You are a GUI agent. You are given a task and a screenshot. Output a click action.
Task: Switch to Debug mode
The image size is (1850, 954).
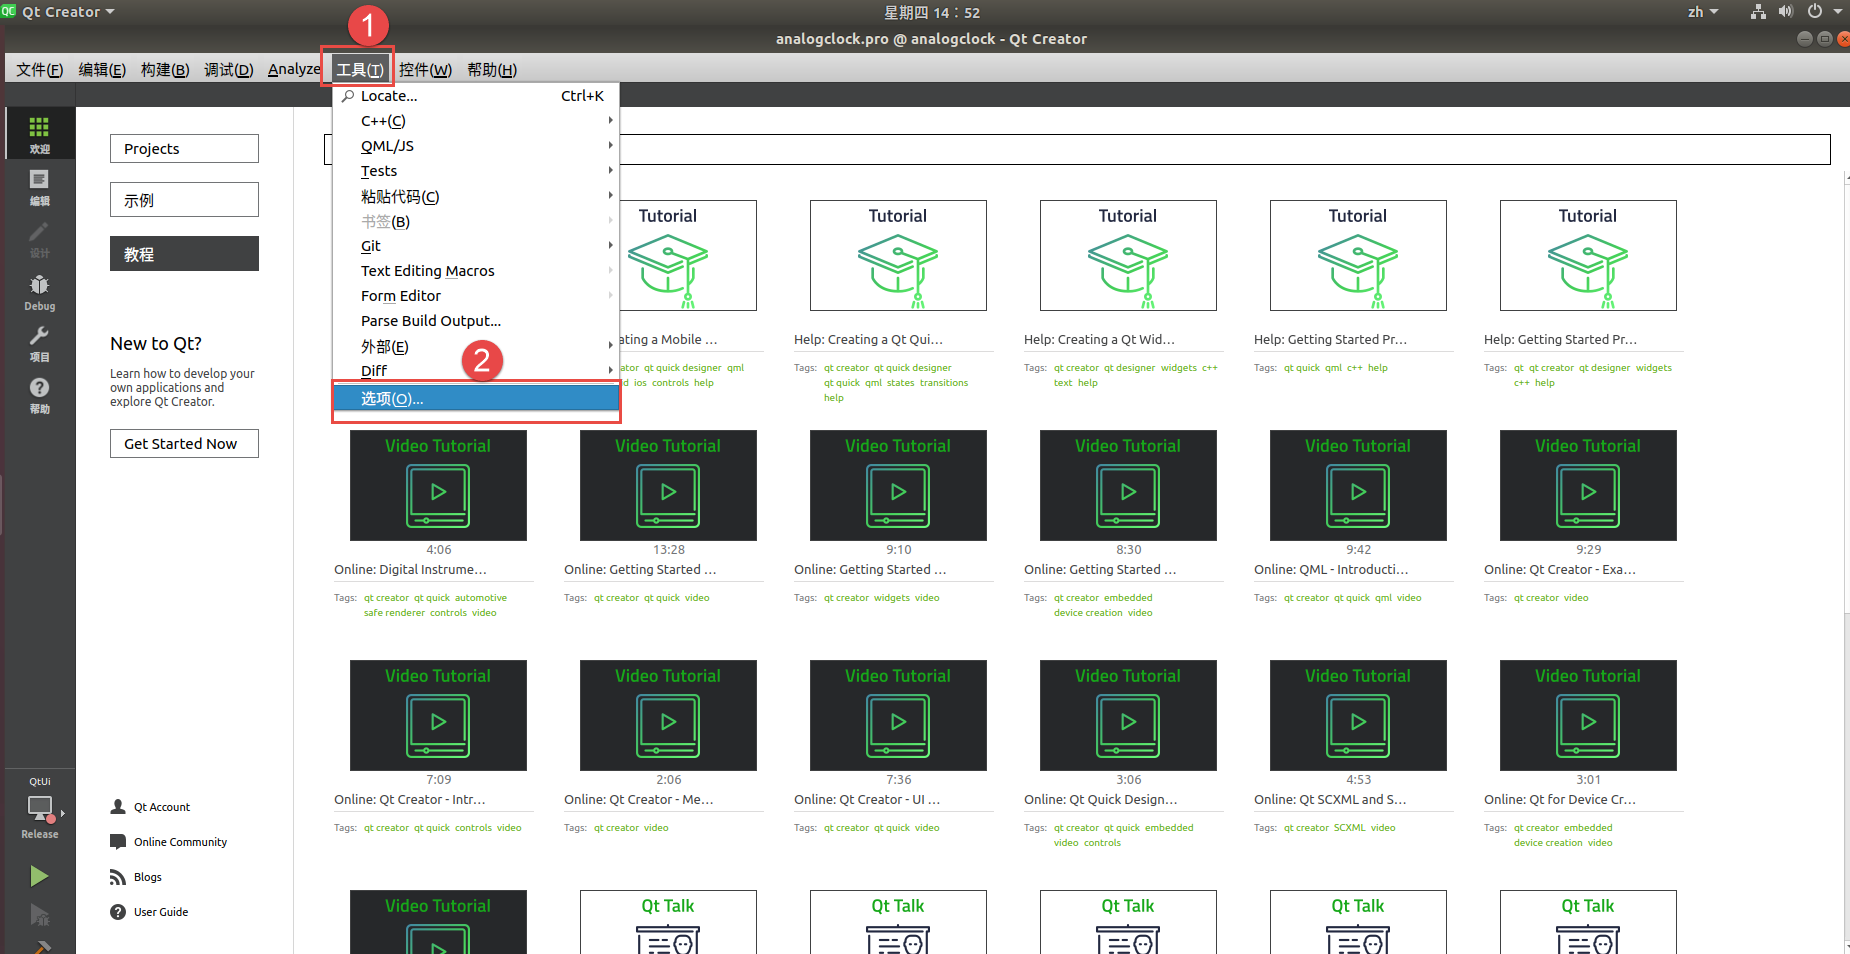(x=39, y=291)
